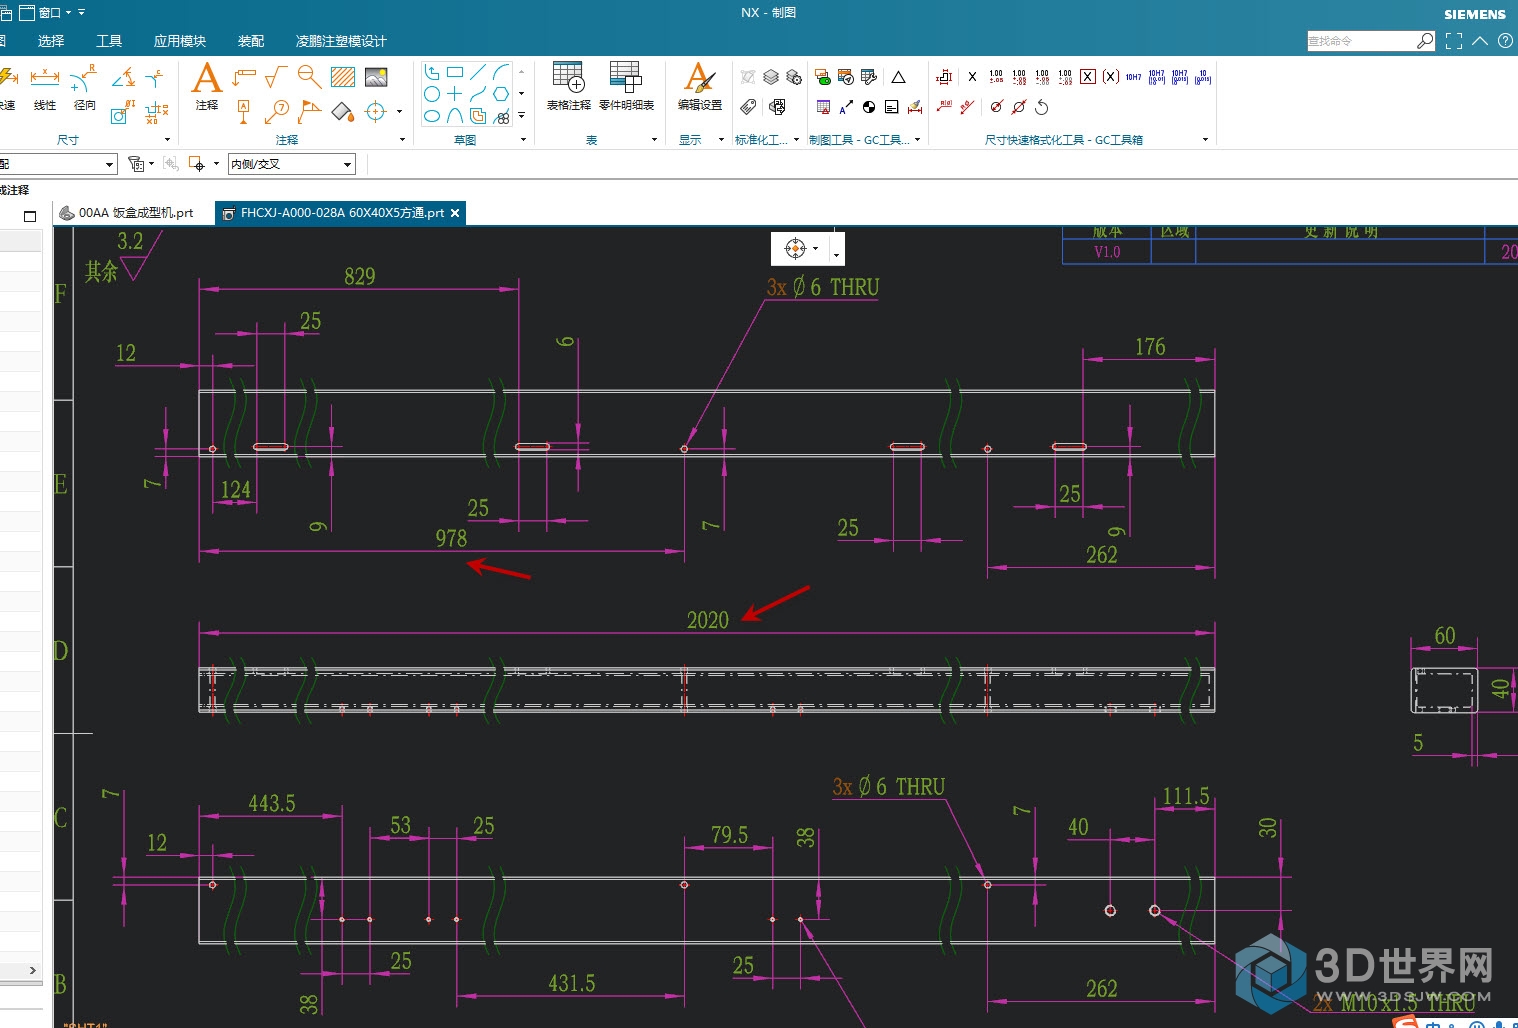Screen dimensions: 1518x1028
Task: Click the selection filter funnel icon
Action: [136, 164]
